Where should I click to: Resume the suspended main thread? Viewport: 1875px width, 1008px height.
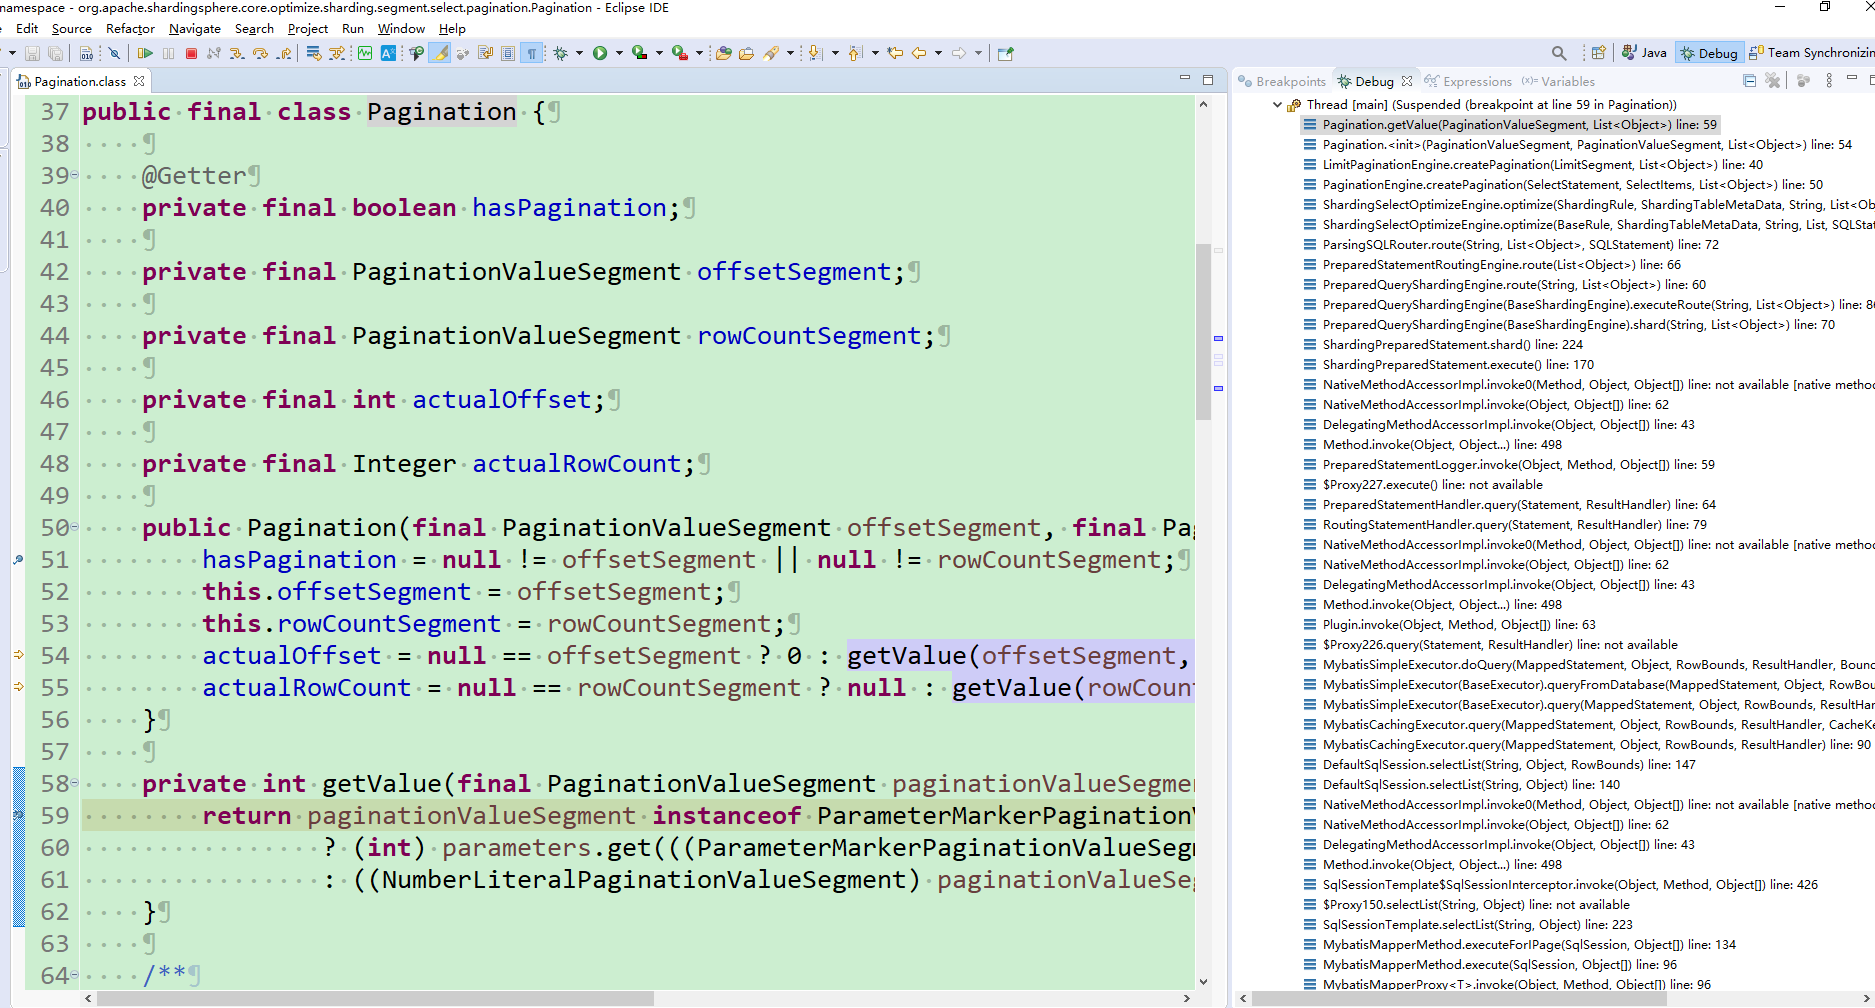[x=145, y=52]
